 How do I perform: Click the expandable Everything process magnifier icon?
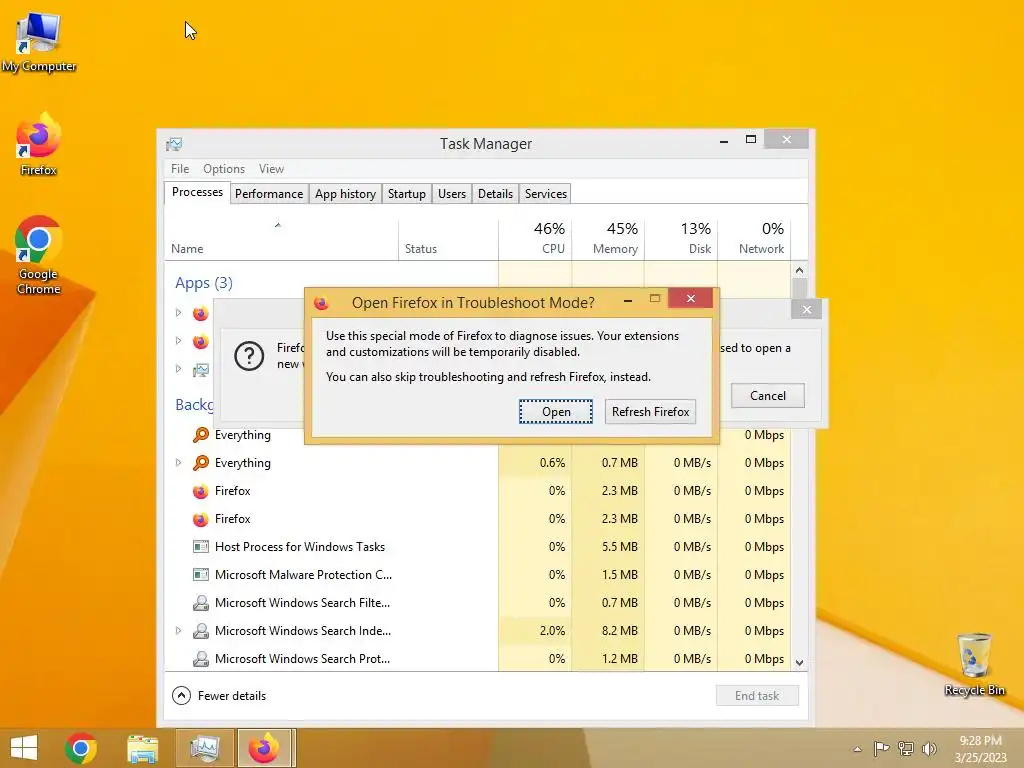point(200,463)
